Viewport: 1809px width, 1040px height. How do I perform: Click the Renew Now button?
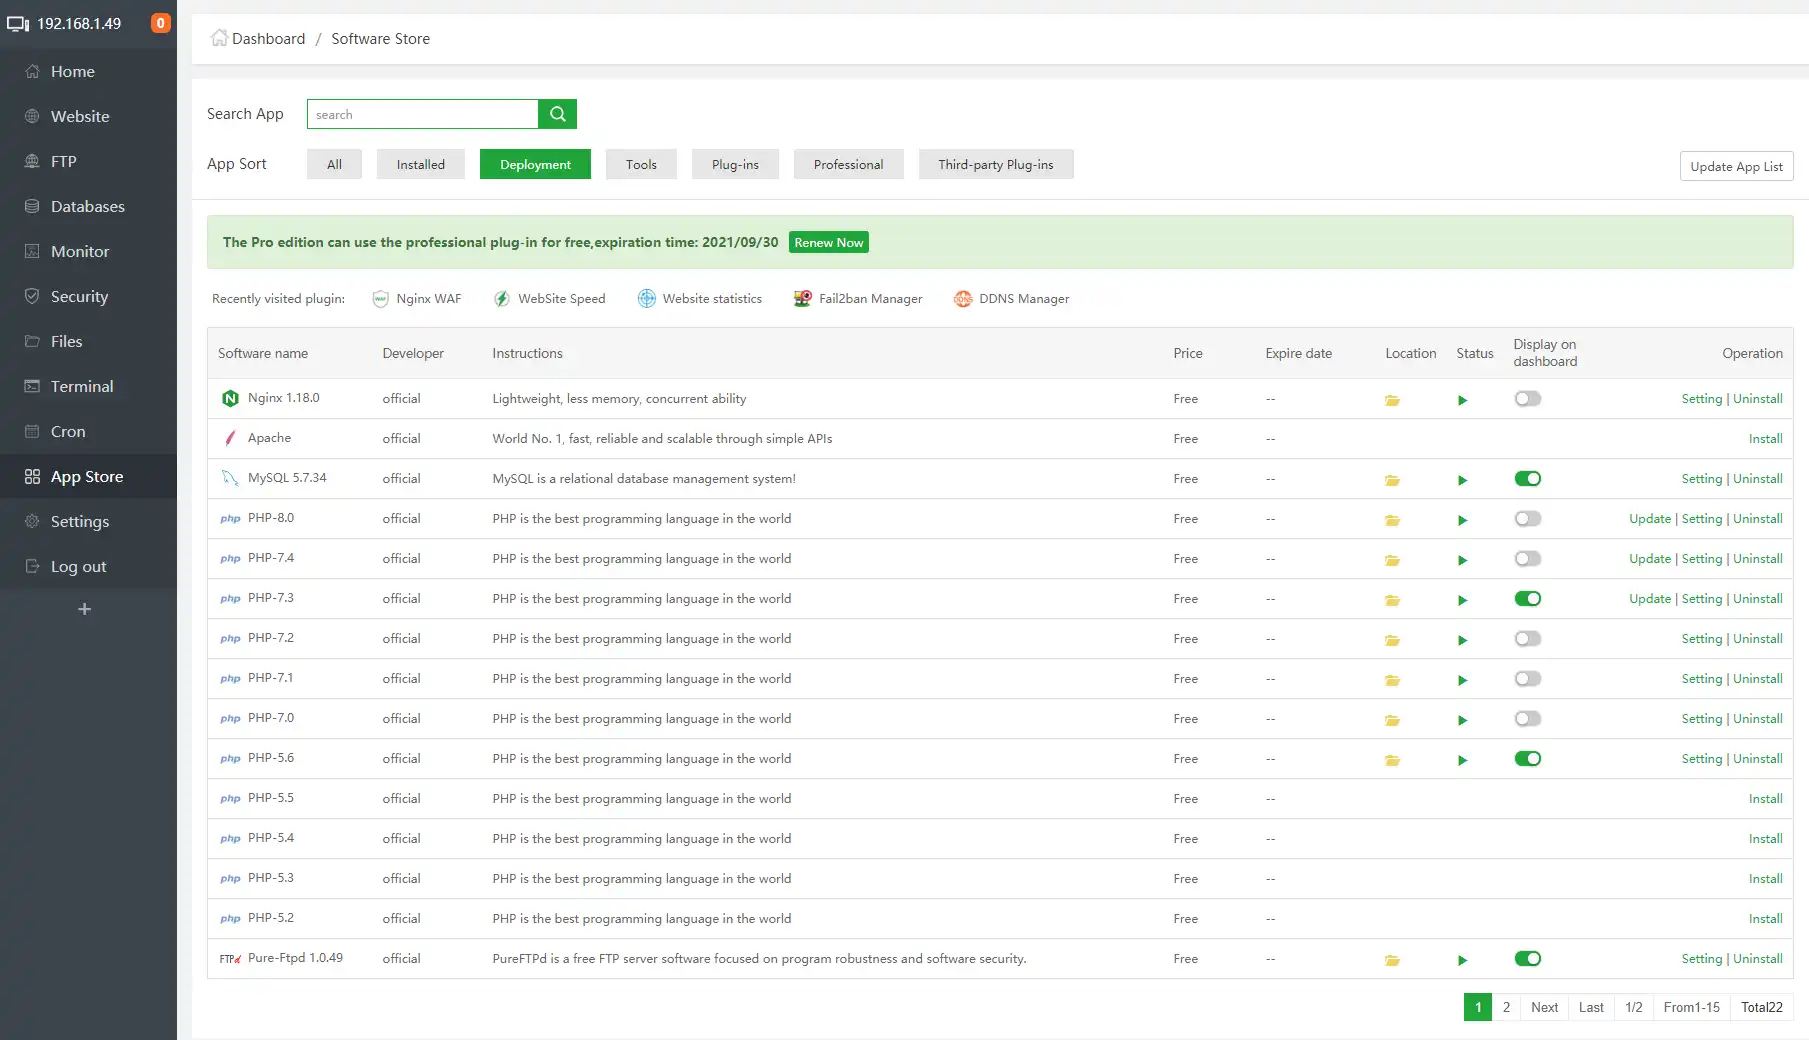pos(828,243)
